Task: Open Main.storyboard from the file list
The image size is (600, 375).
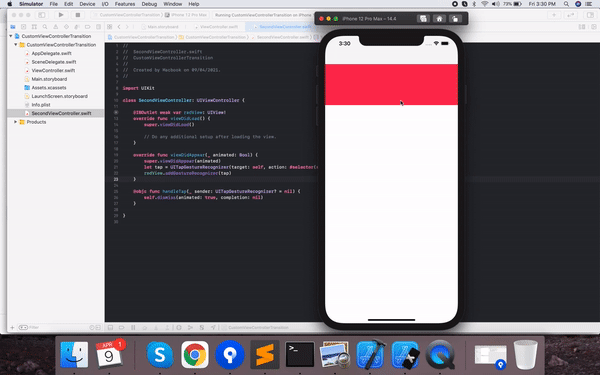Action: click(x=49, y=79)
